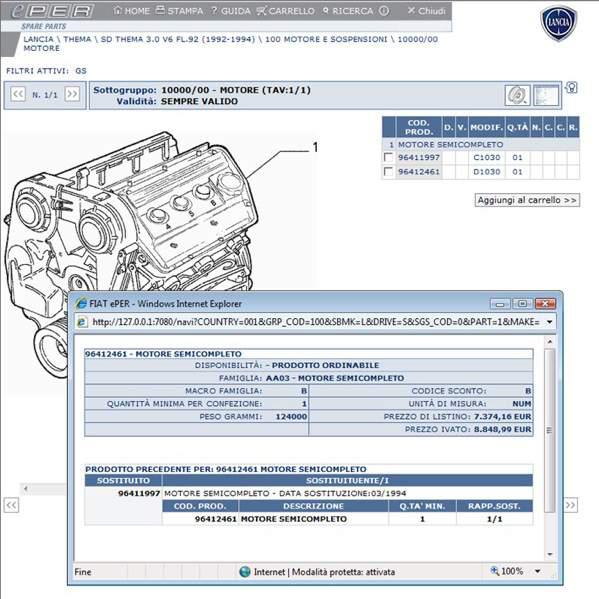Click left arrow of drawing horizontal scrollbar
Screen dimensions: 599x599
[x=25, y=488]
